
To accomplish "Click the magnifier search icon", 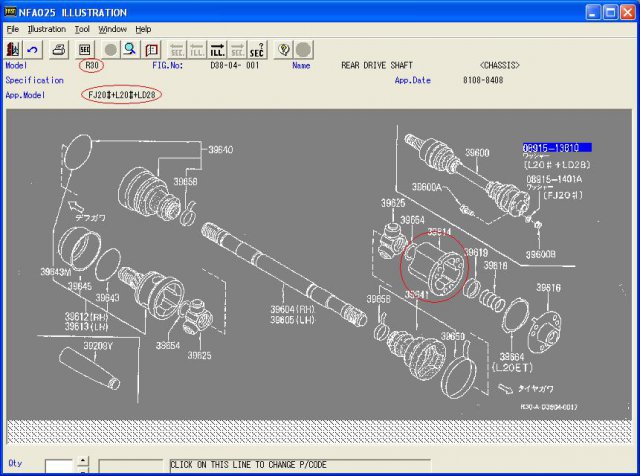I will click(130, 49).
